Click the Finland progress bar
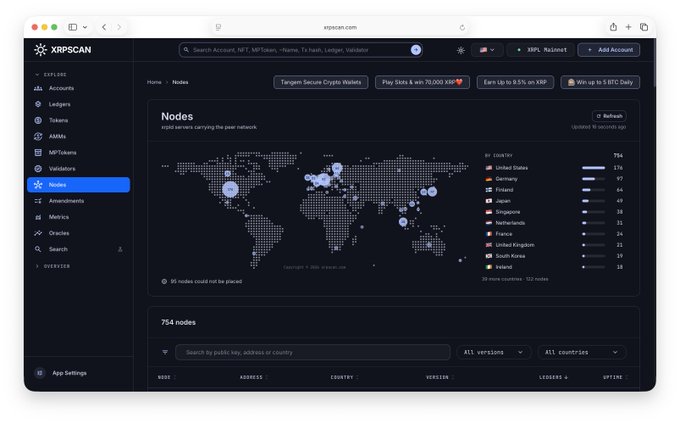The height and width of the screenshot is (423, 680). 593,190
